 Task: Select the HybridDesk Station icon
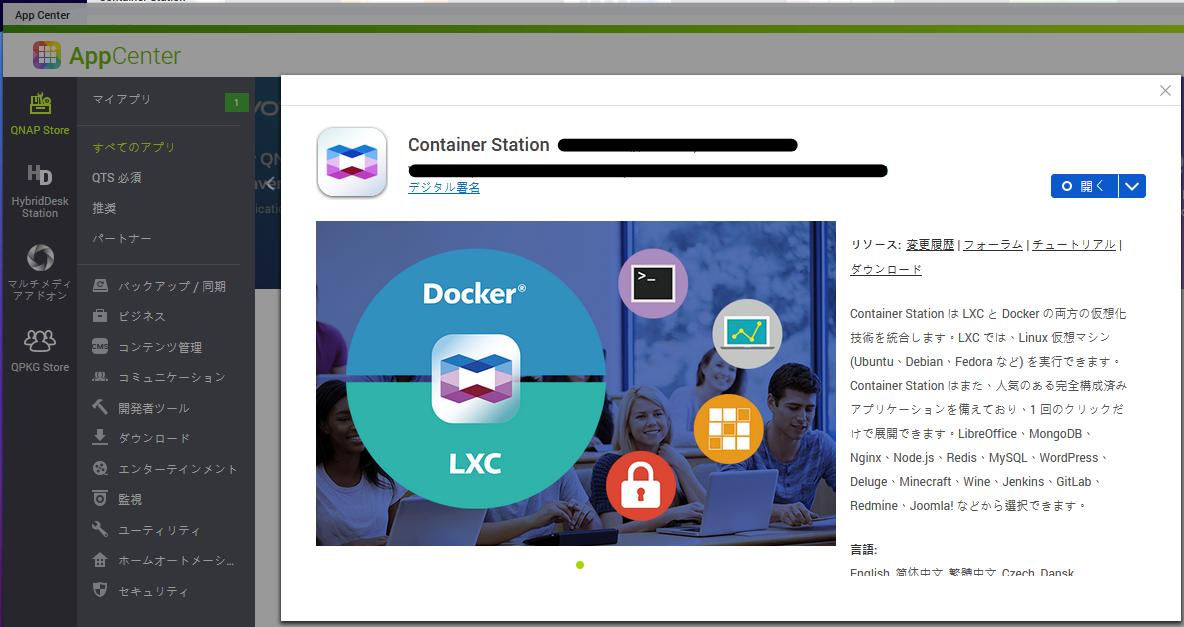point(40,175)
